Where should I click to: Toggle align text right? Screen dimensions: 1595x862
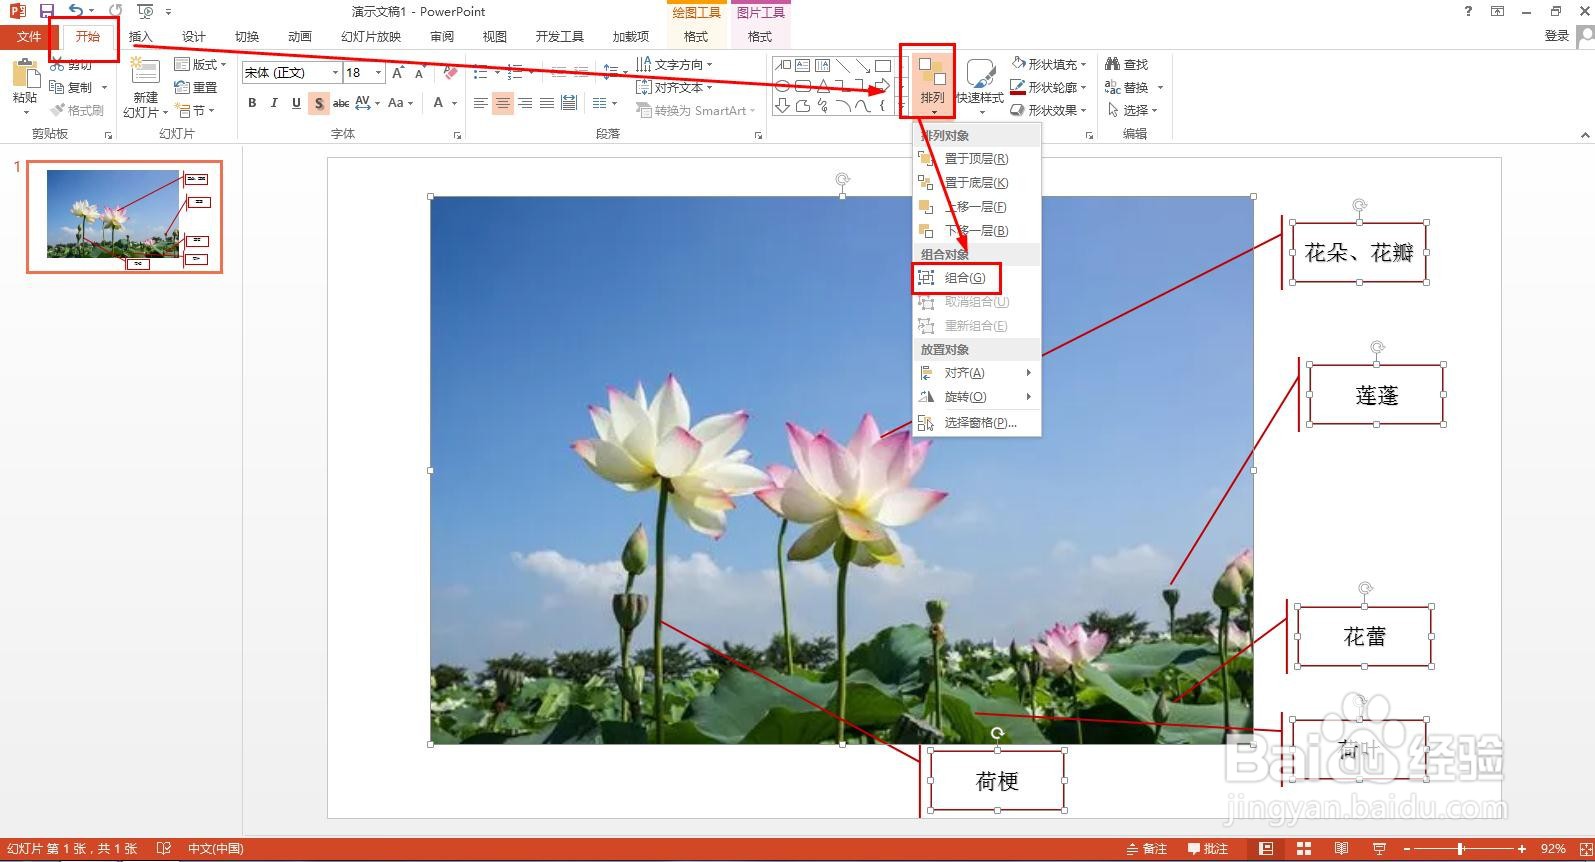point(525,103)
